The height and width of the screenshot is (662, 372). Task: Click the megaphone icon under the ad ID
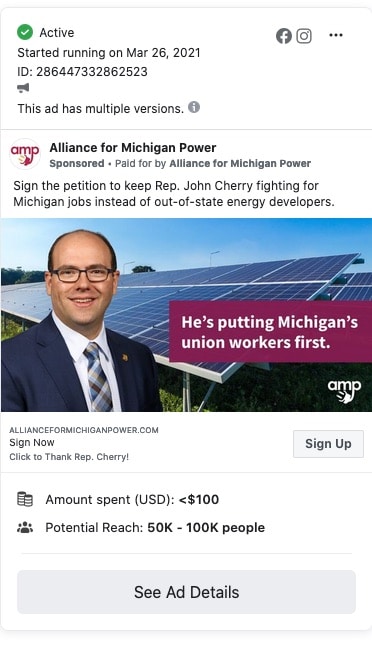click(23, 88)
